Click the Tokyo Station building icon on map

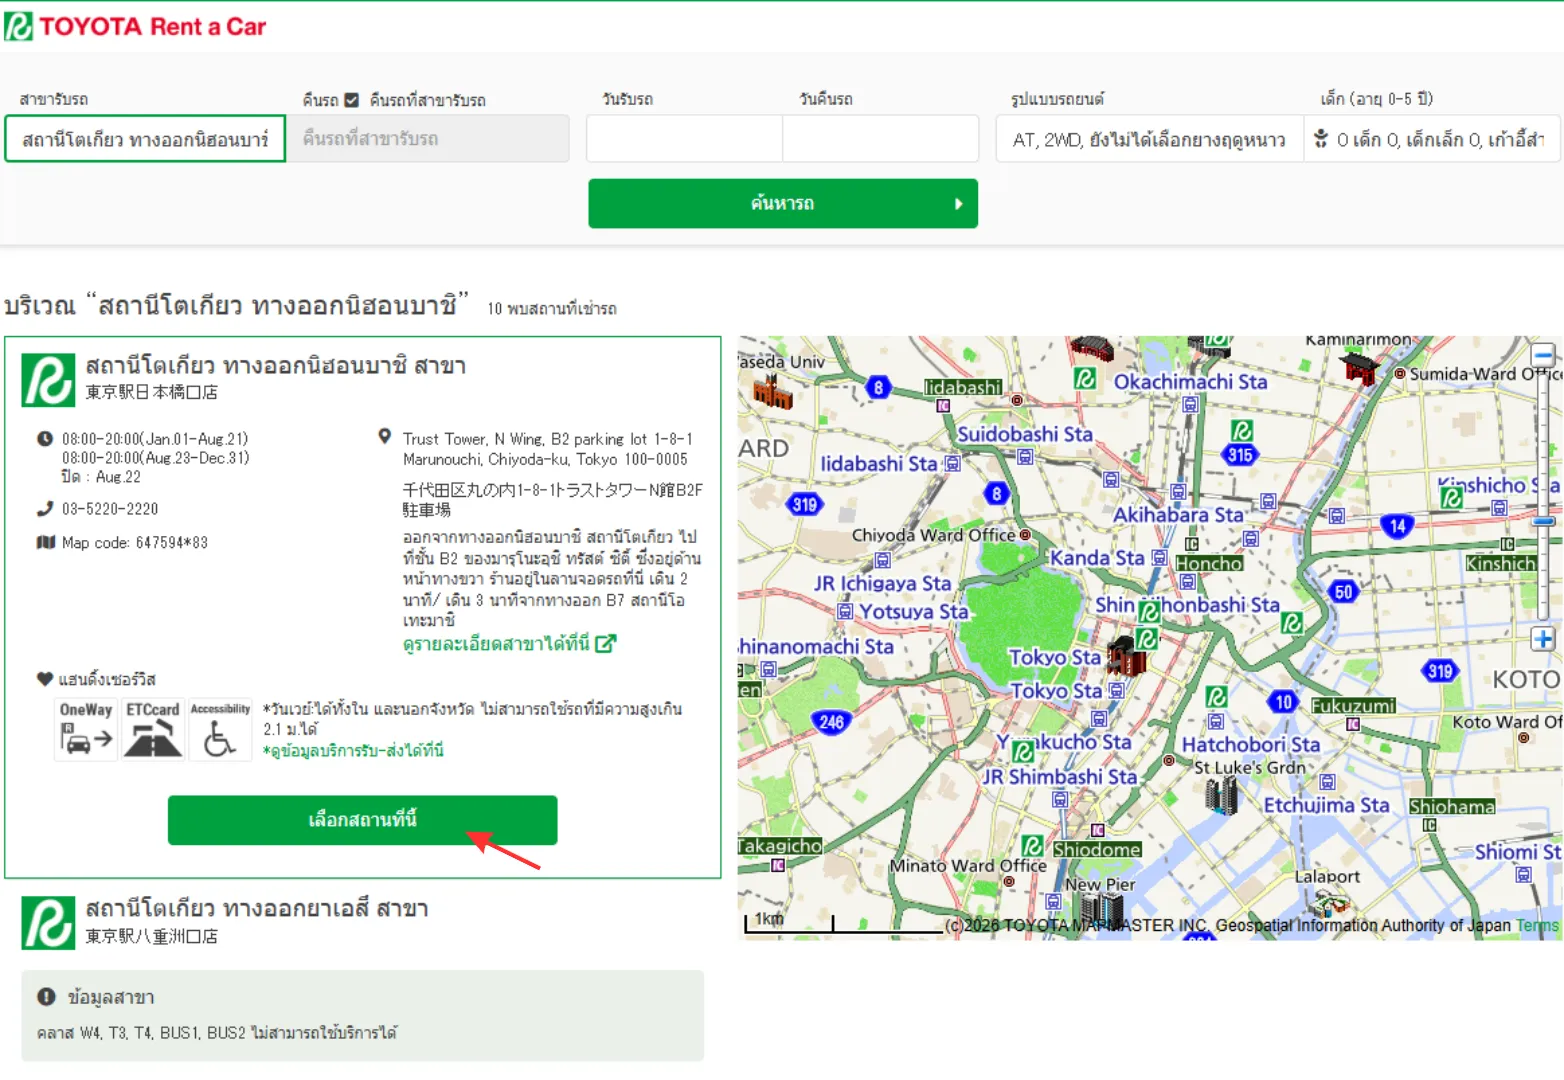(1126, 655)
